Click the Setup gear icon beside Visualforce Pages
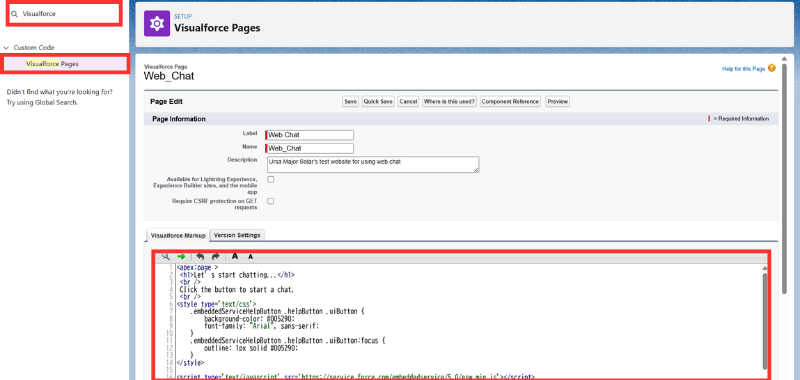This screenshot has height=380, width=800. [157, 23]
